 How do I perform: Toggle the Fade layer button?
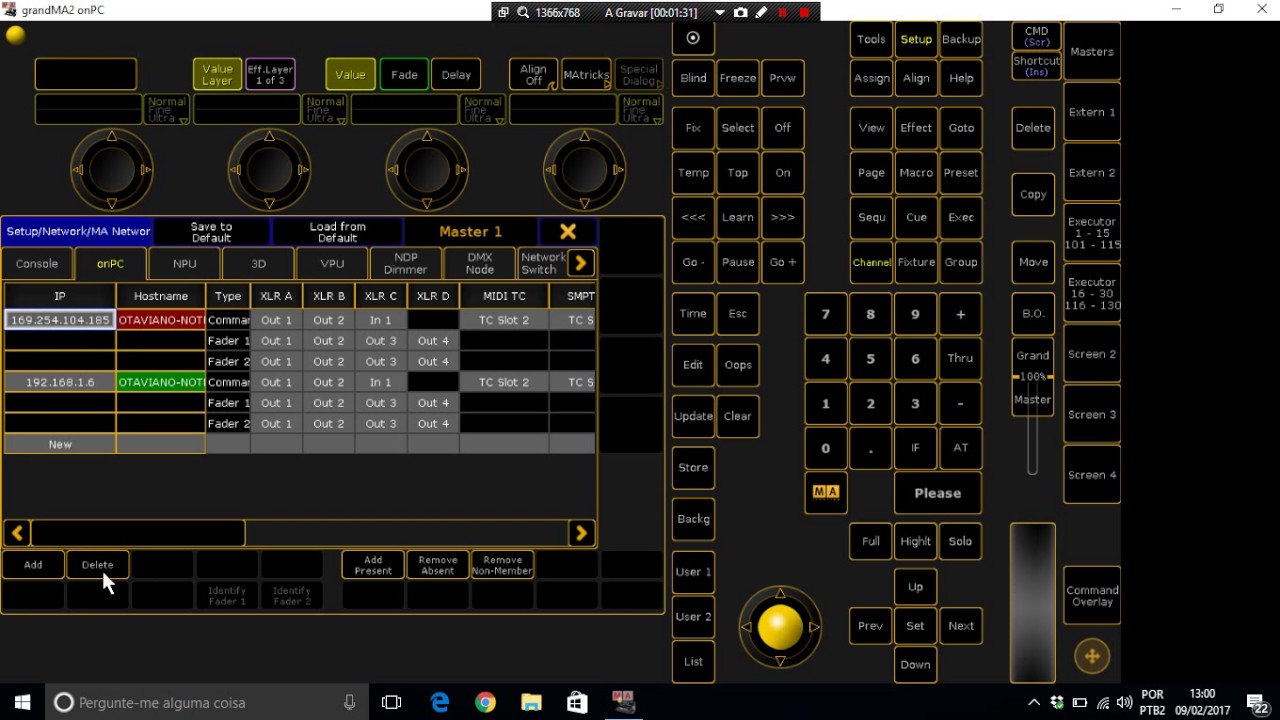tap(404, 75)
